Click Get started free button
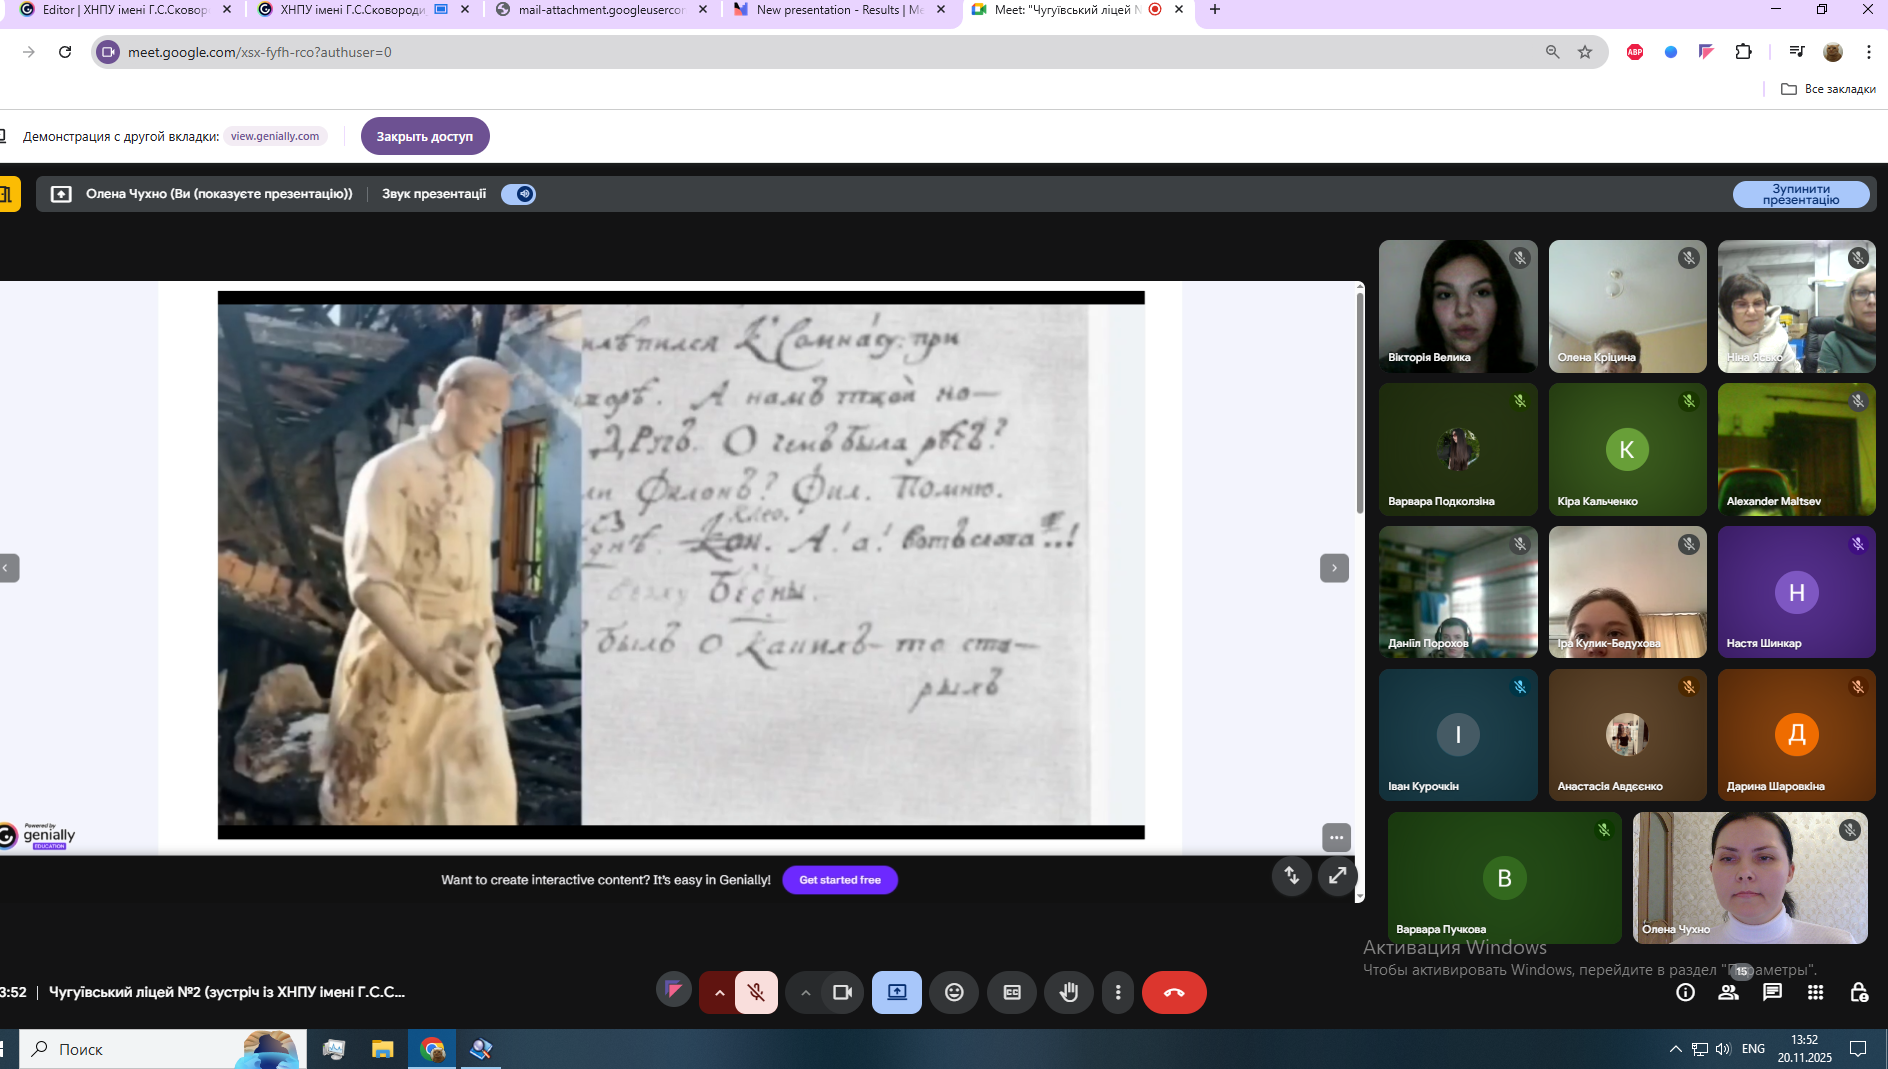 840,880
